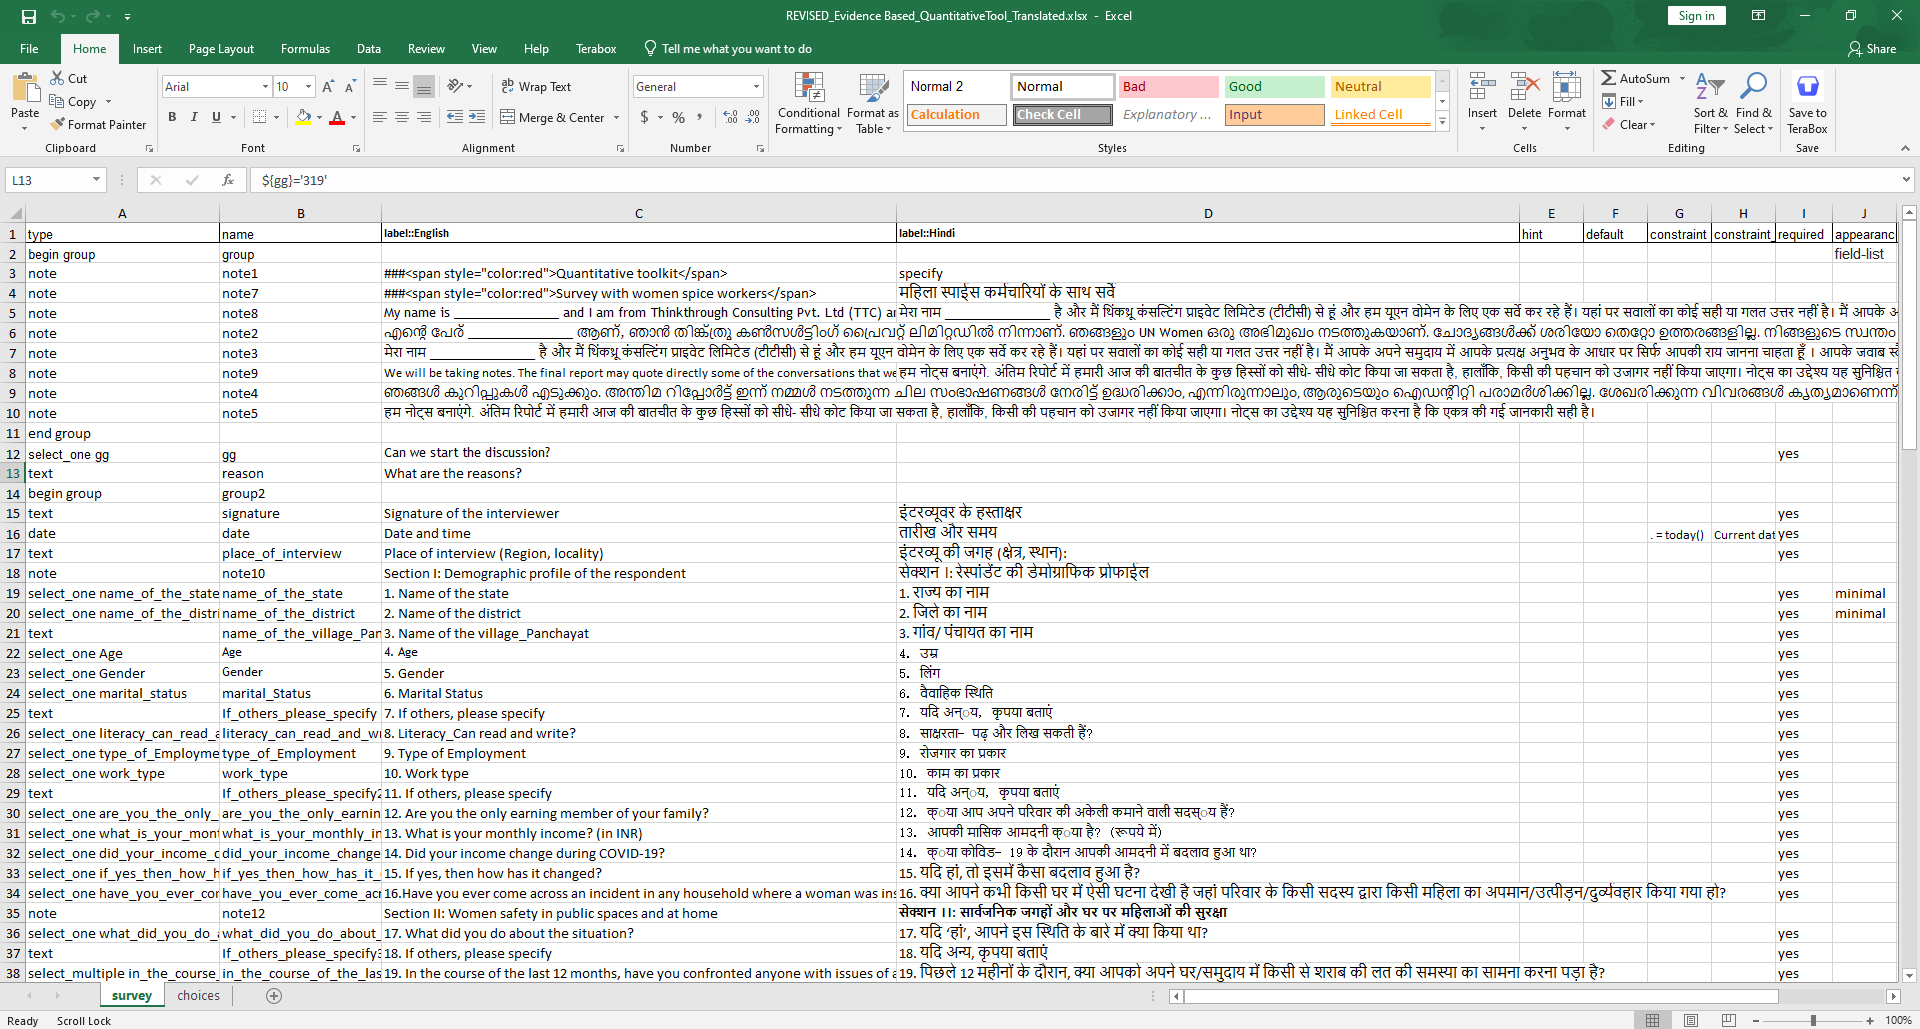Open the File menu
1920x1029 pixels.
tap(29, 49)
